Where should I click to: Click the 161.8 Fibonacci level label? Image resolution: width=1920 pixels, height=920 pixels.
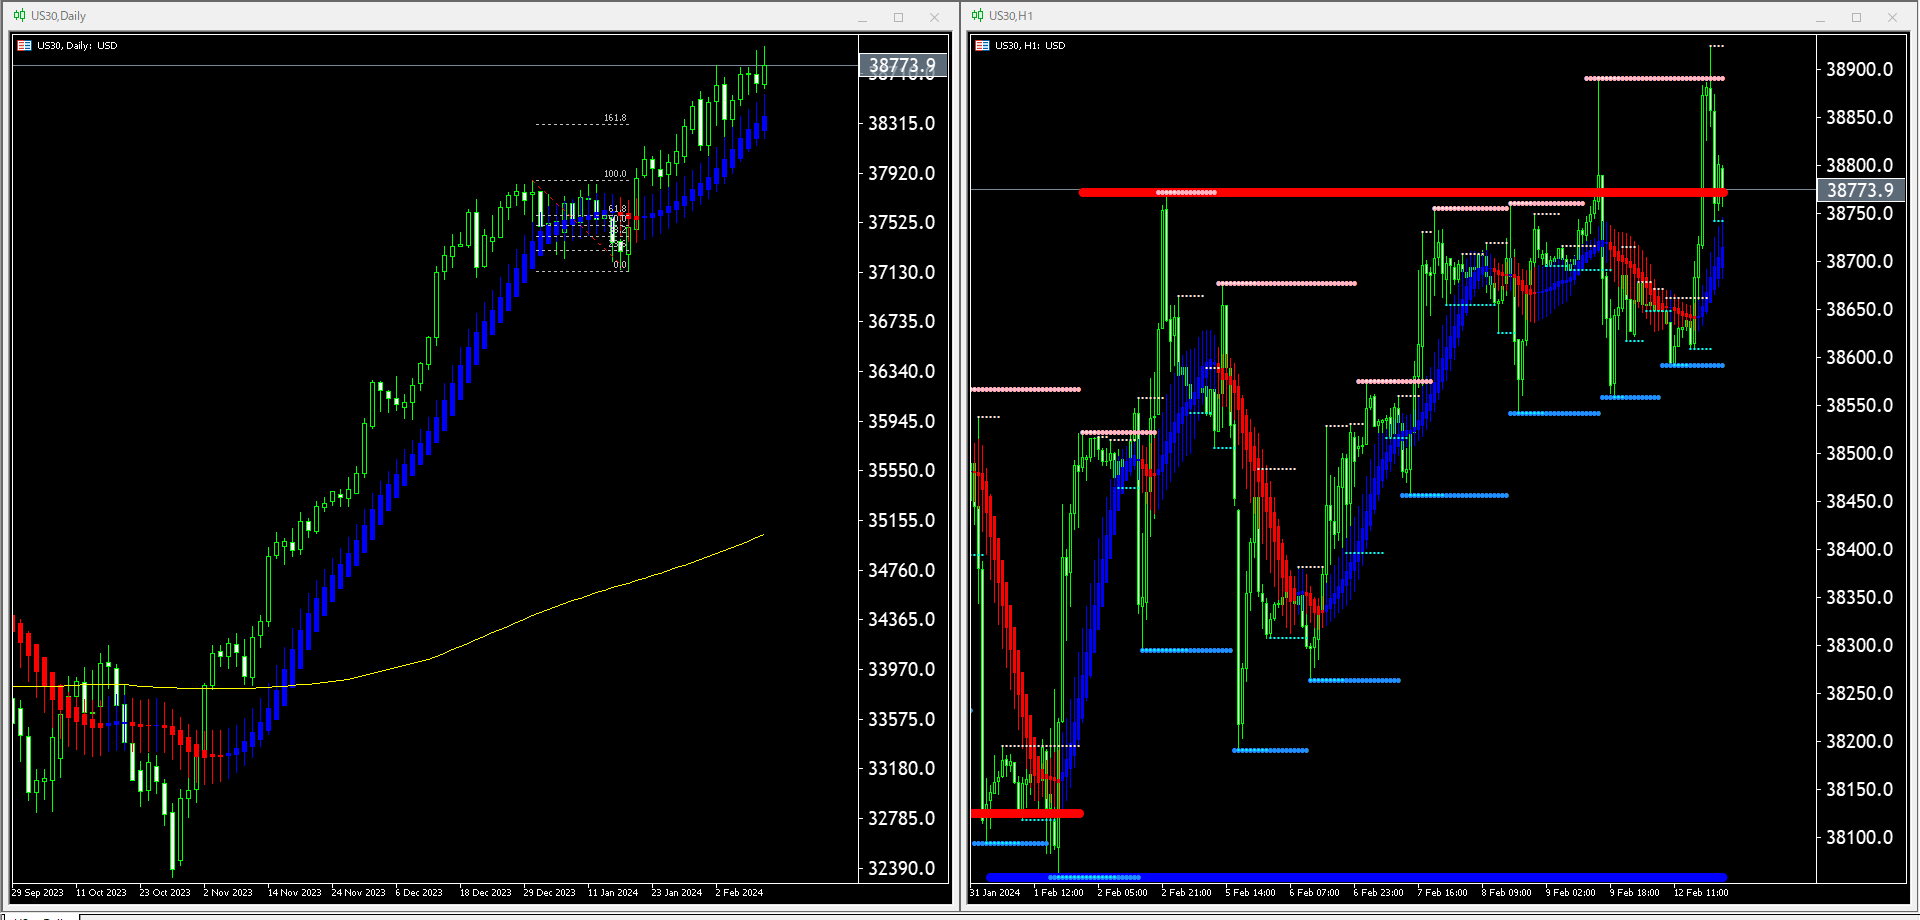click(x=615, y=118)
